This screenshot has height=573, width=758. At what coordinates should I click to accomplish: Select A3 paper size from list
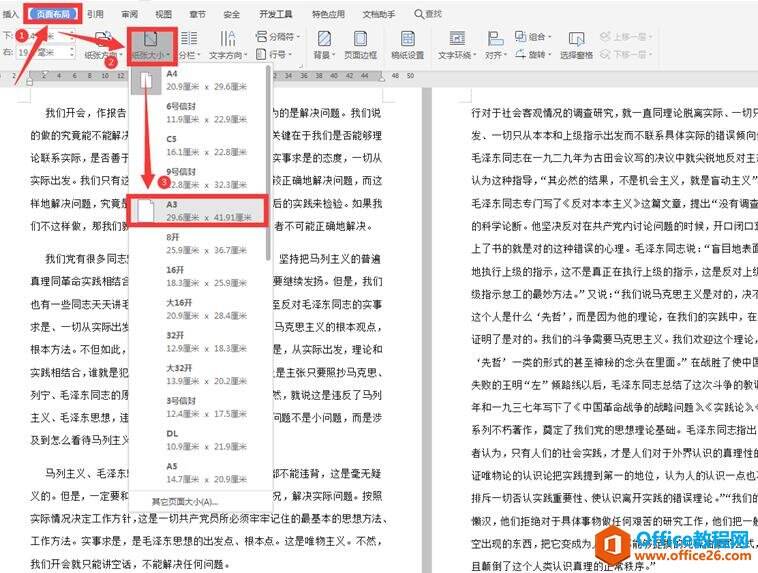click(x=200, y=209)
